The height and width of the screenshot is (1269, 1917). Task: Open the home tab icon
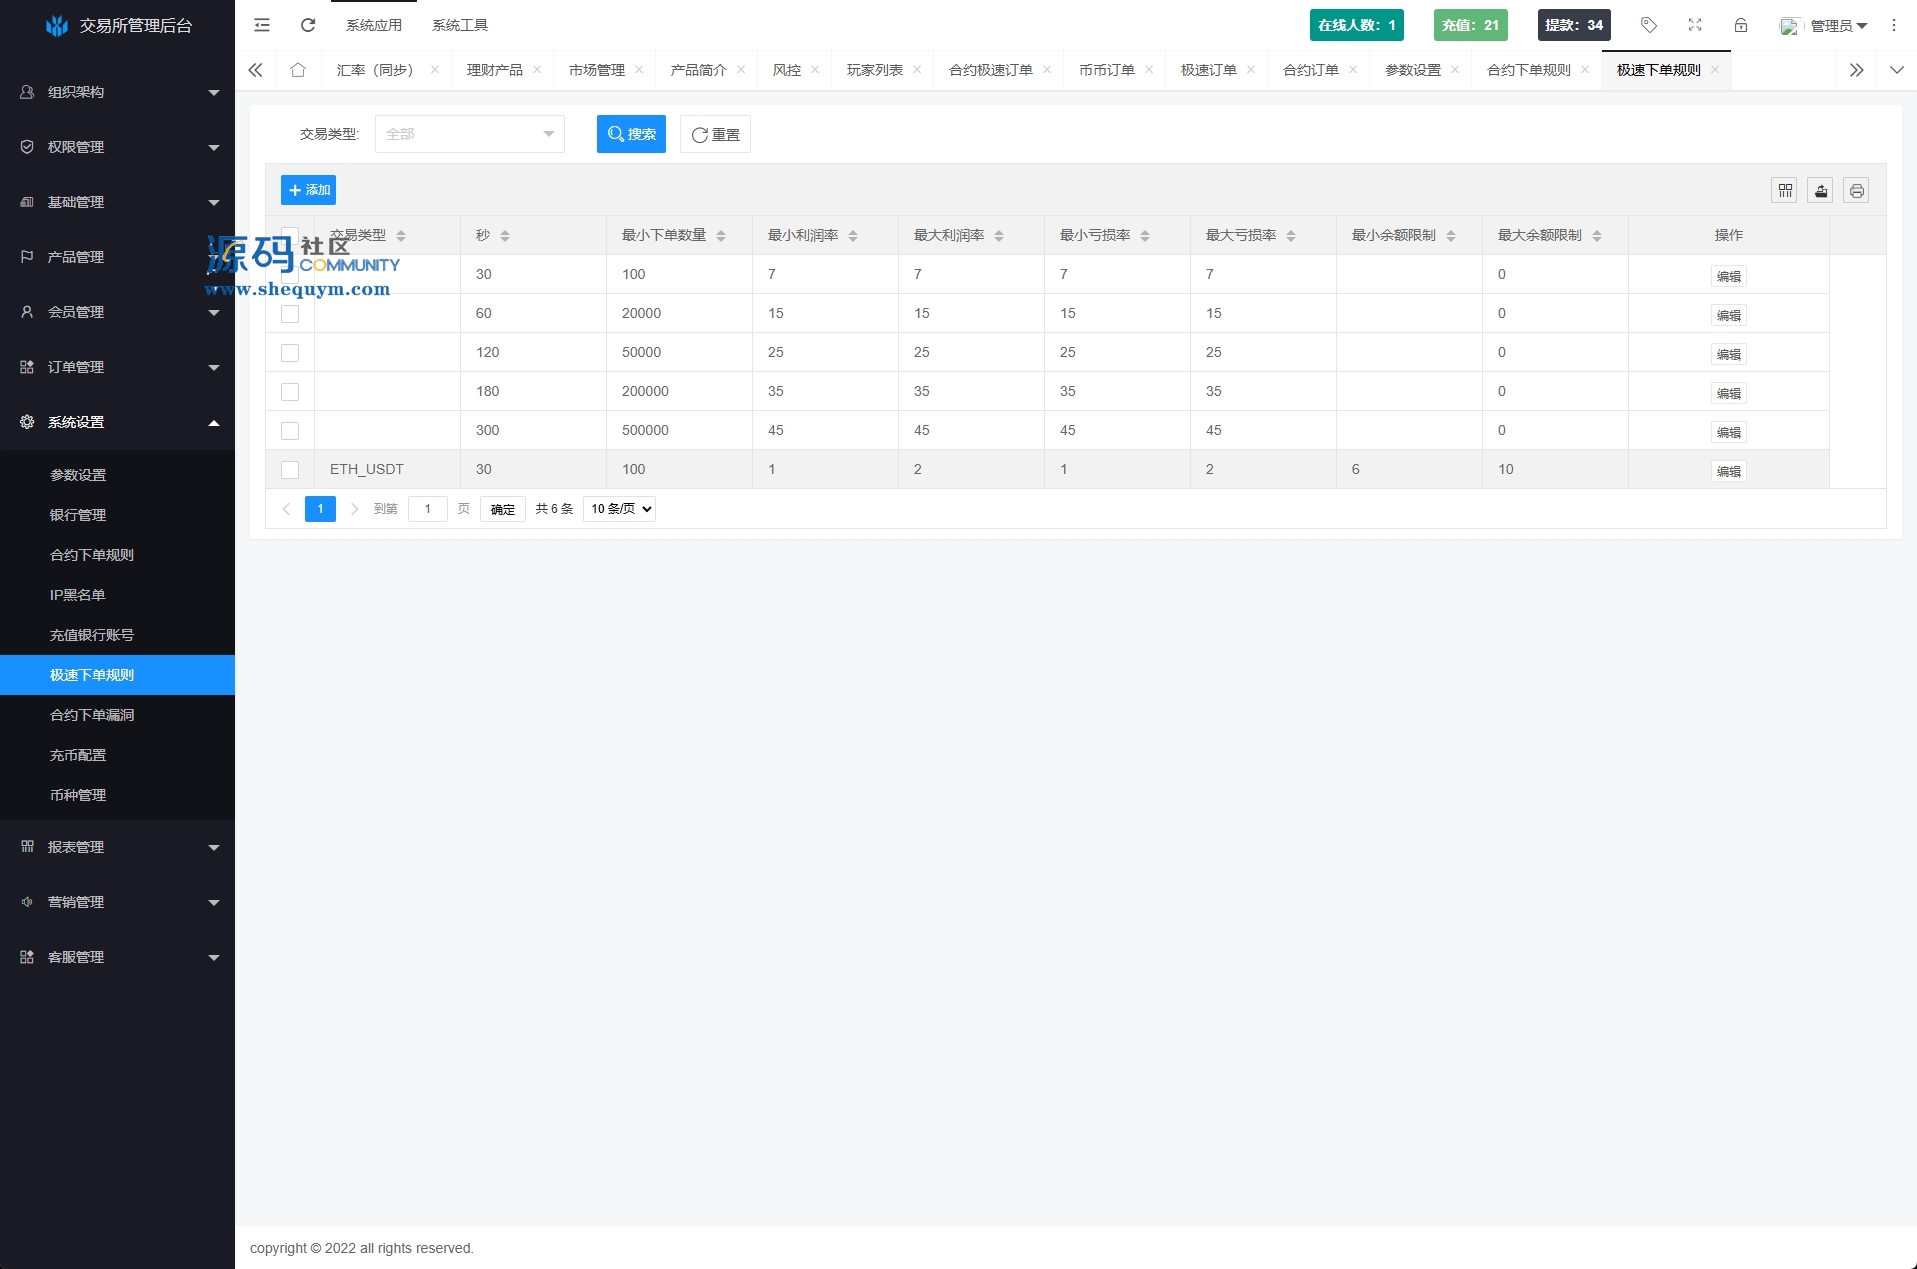point(298,70)
